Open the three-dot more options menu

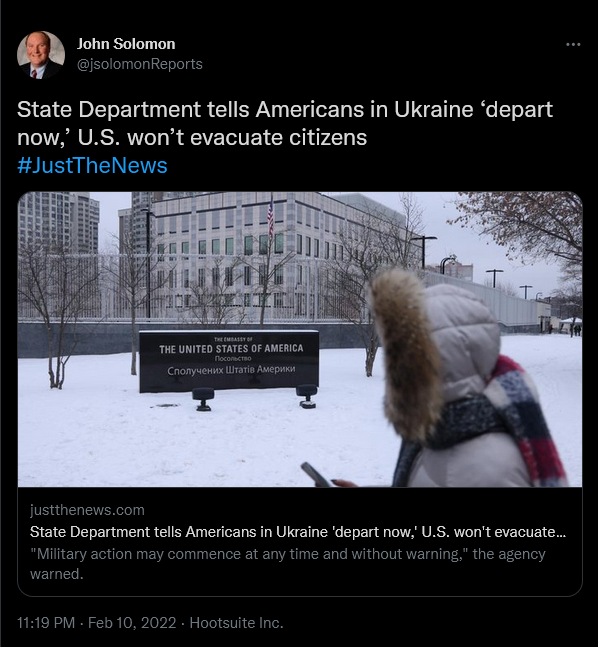(x=573, y=44)
